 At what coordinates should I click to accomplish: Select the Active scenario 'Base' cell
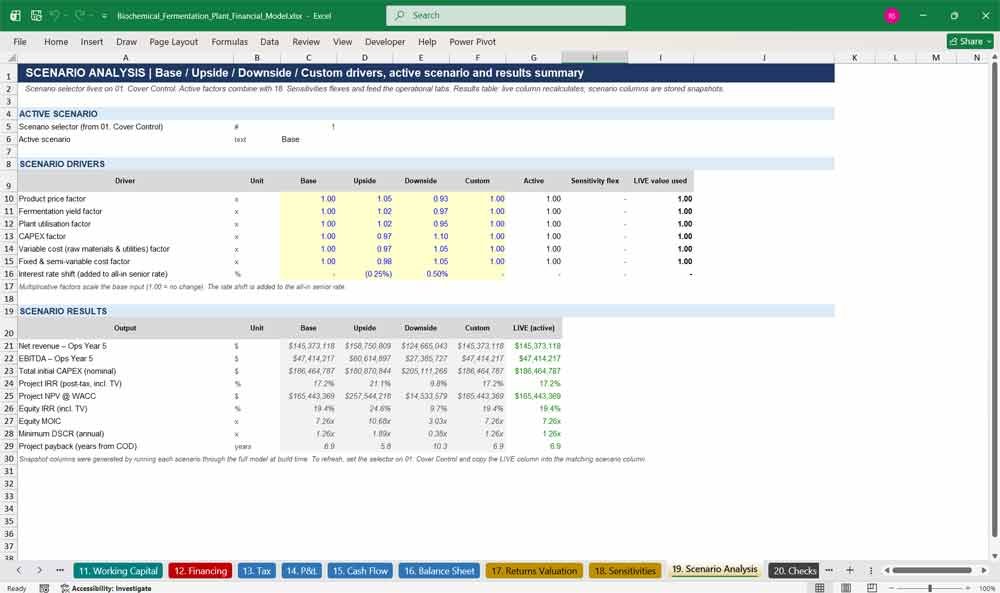pos(308,139)
